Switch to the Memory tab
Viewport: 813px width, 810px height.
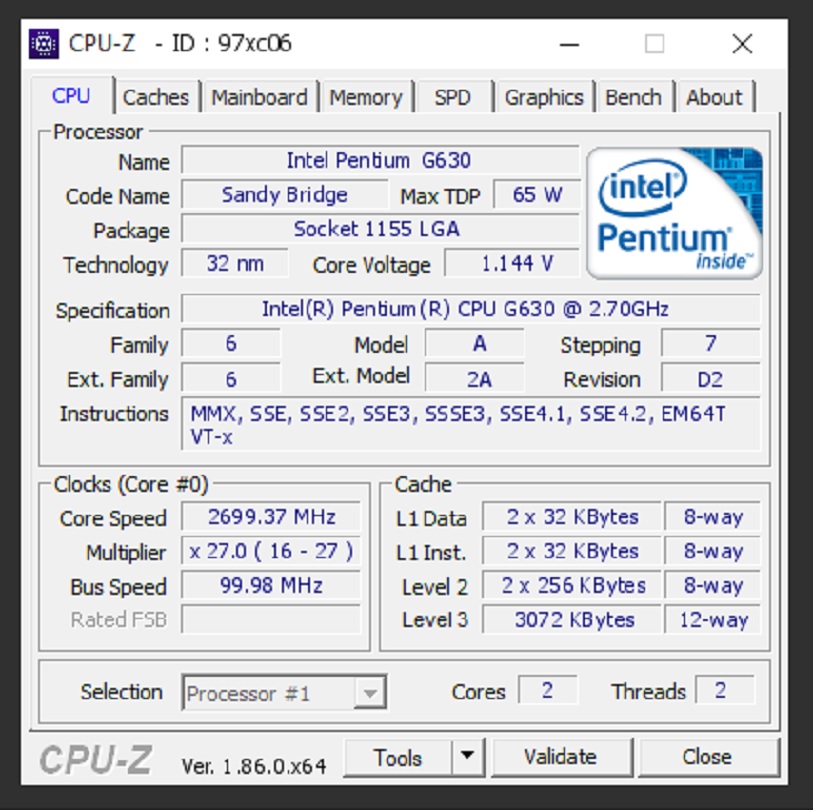point(367,97)
